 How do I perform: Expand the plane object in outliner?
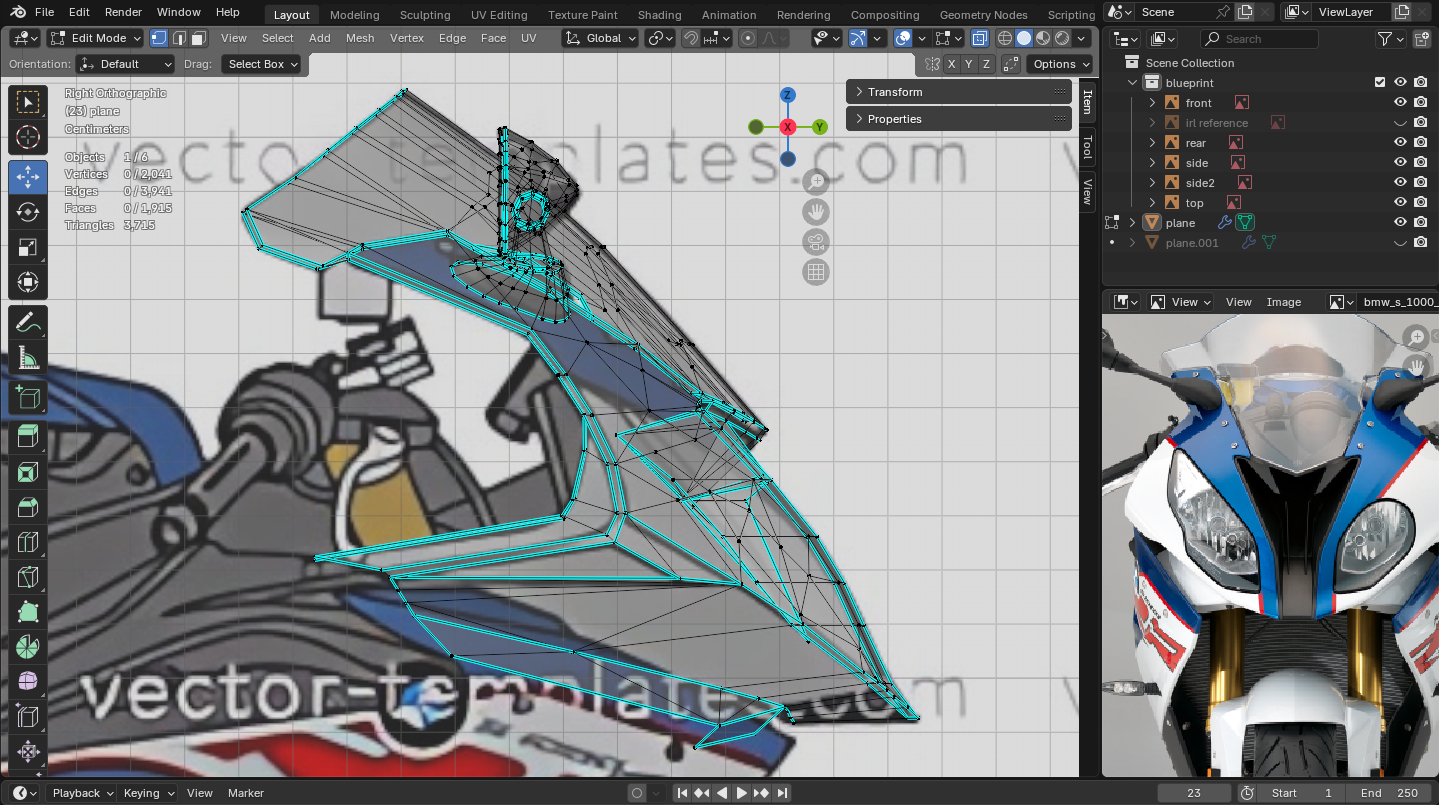[x=1133, y=223]
